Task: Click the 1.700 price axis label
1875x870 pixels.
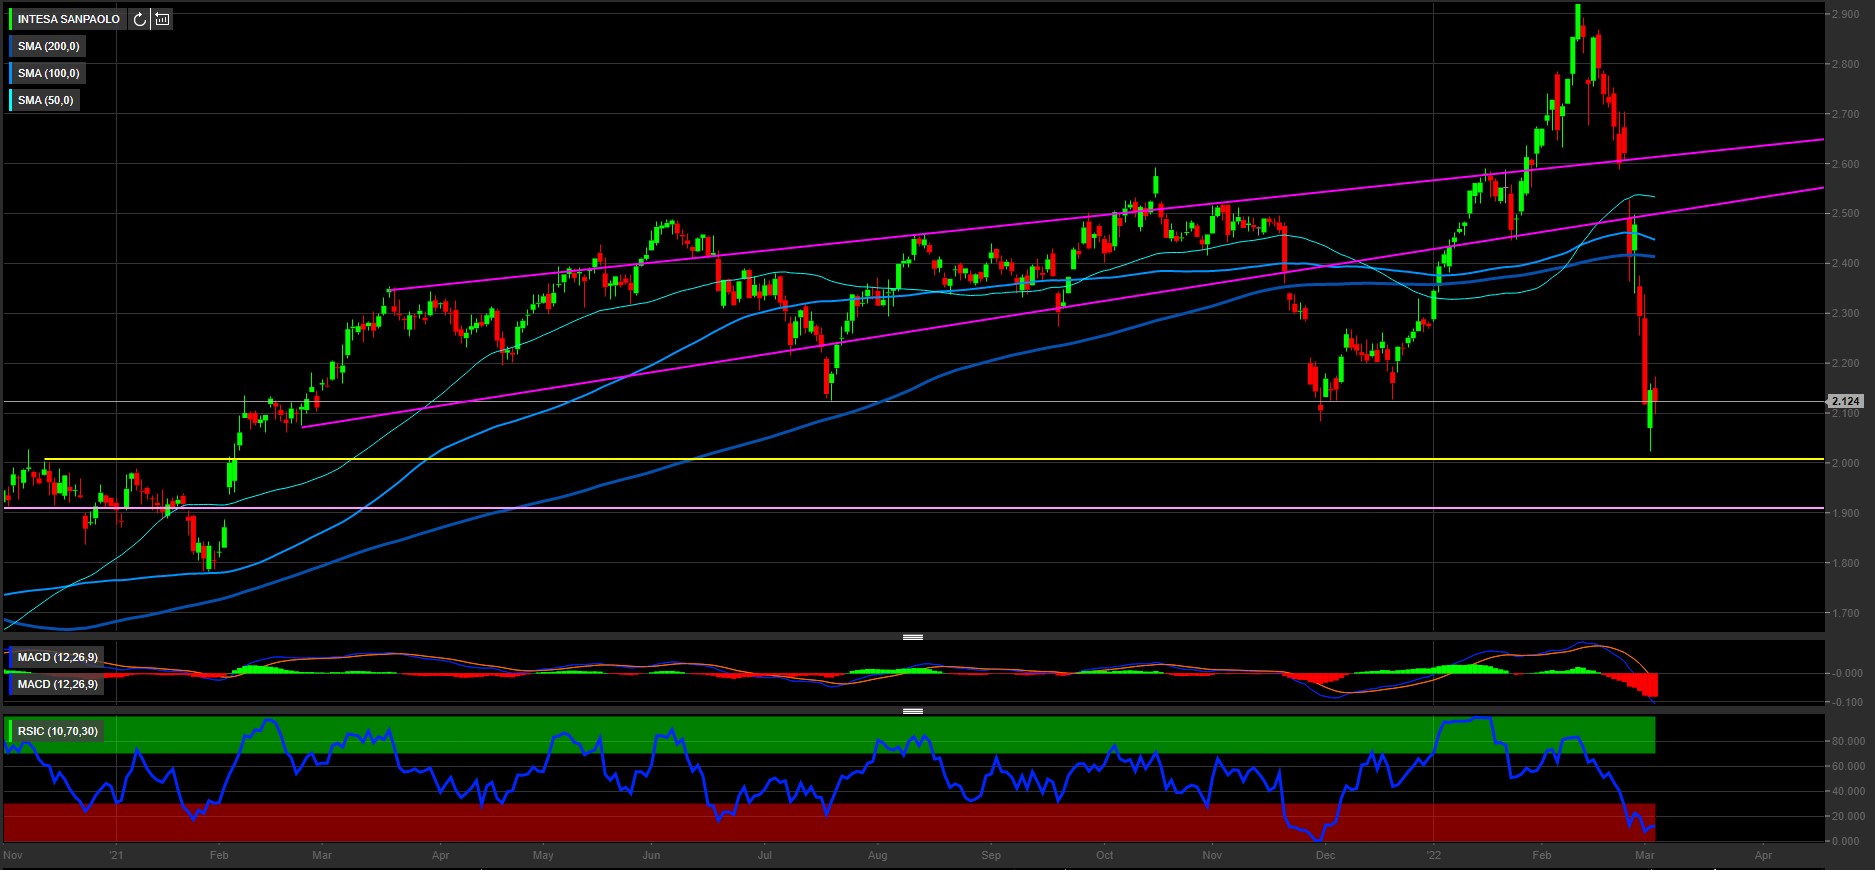Action: (x=1845, y=613)
